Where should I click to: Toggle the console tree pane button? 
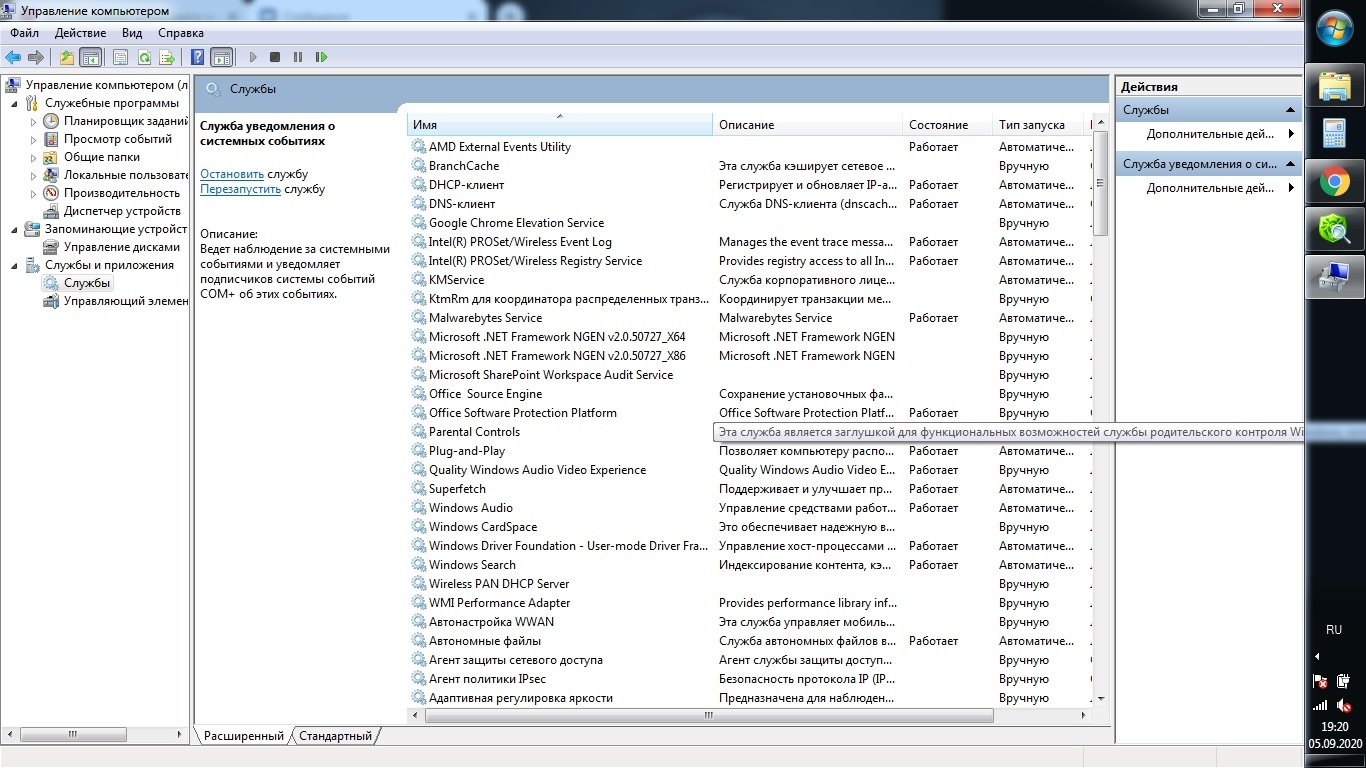(91, 57)
